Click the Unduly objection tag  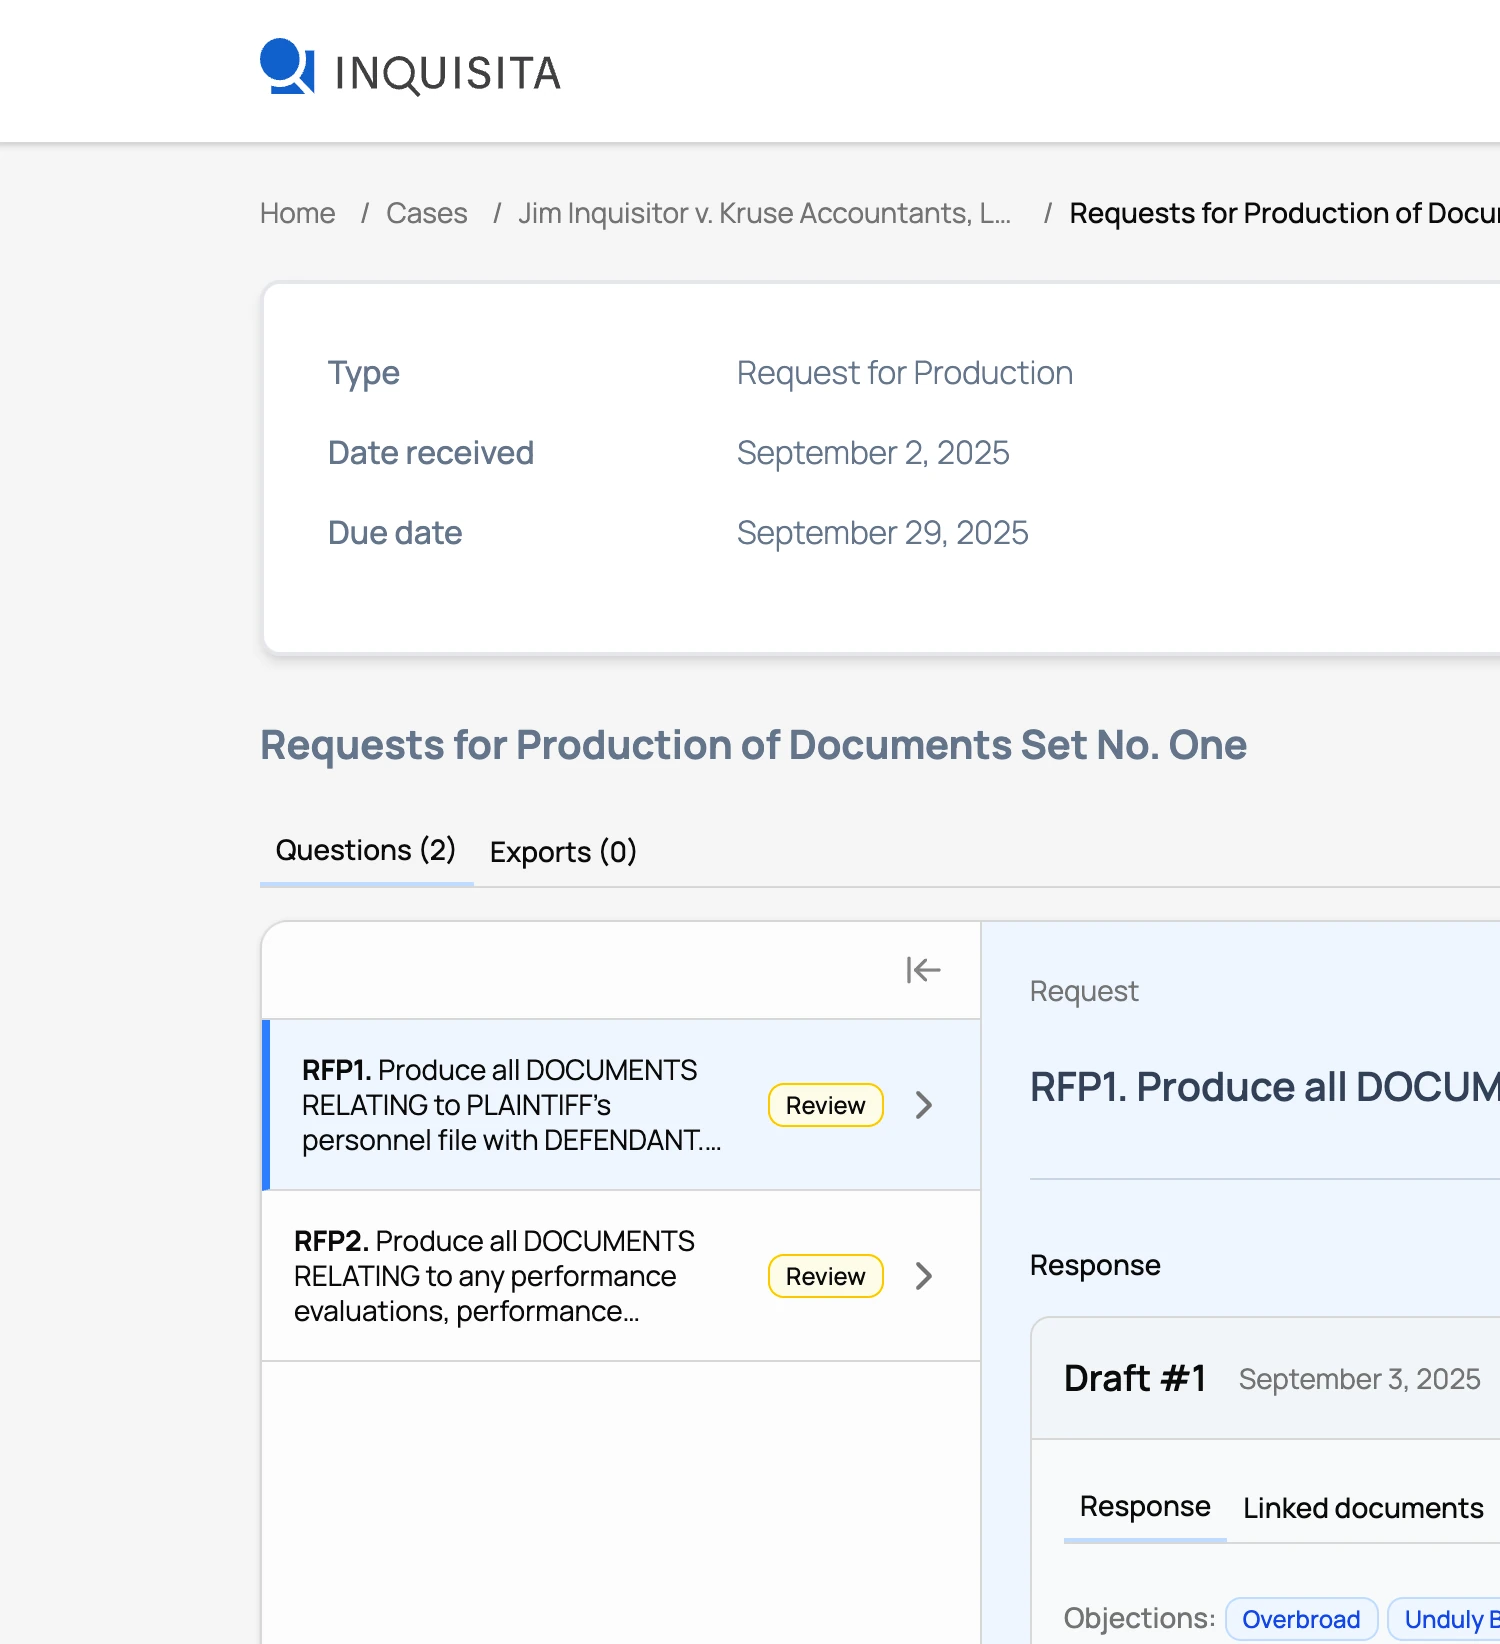[1445, 1619]
